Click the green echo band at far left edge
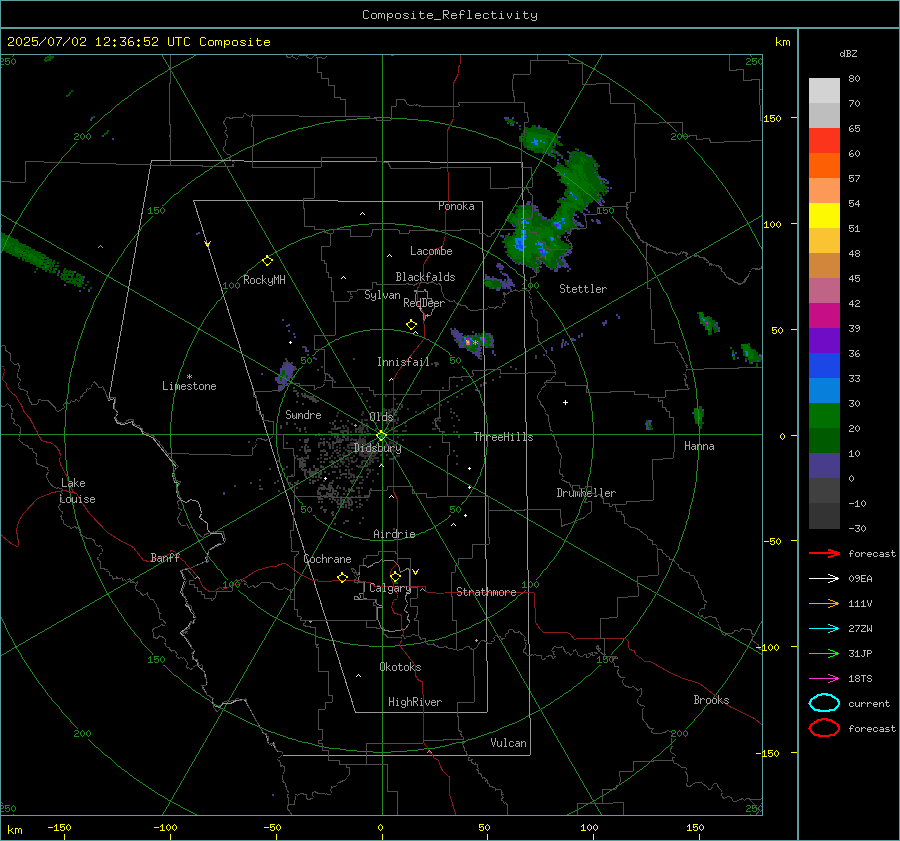Viewport: 900px width, 841px height. pyautogui.click(x=40, y=258)
